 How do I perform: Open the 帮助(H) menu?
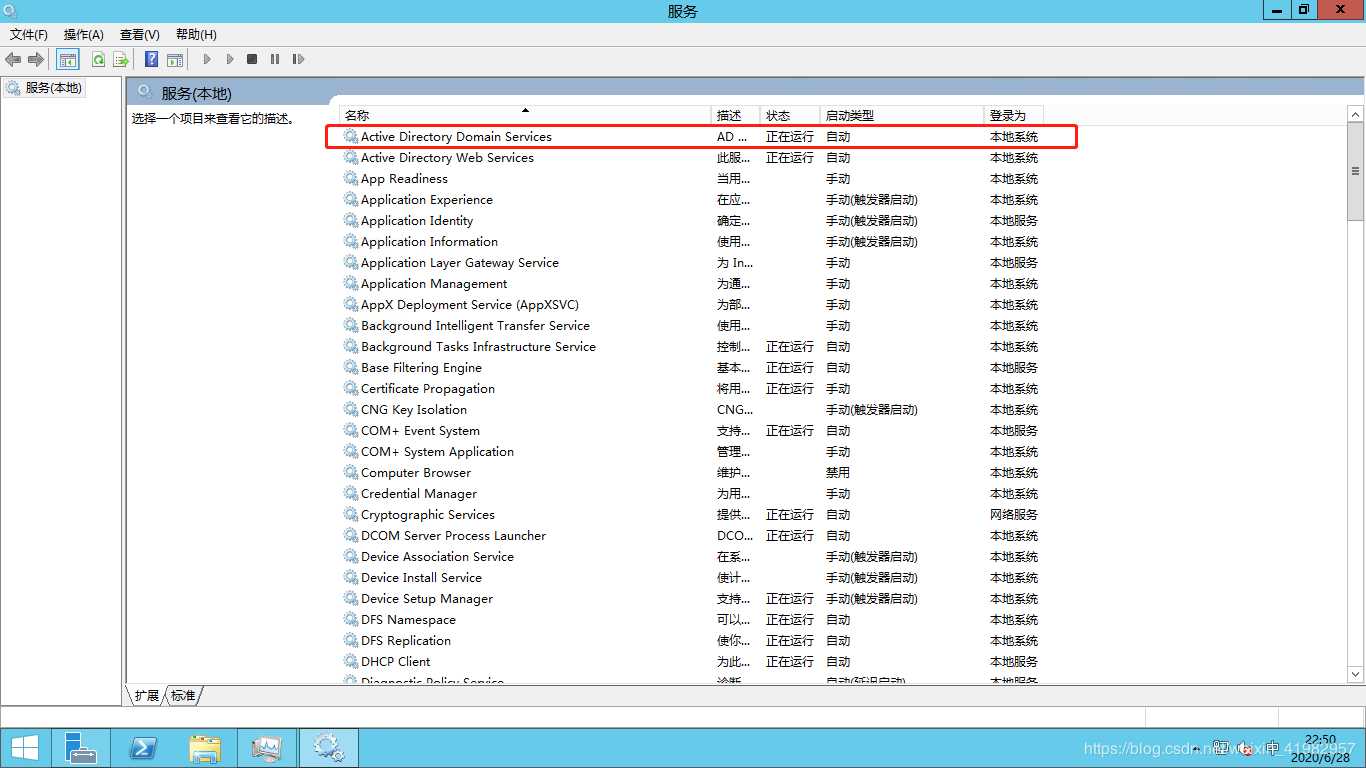196,35
